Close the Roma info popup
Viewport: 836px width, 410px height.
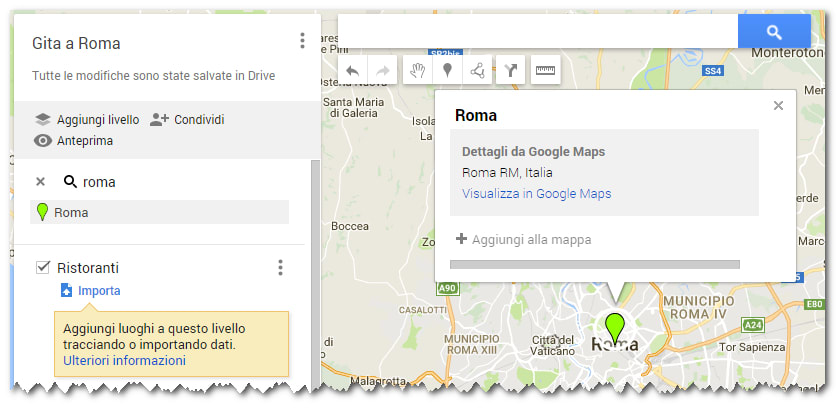click(x=778, y=106)
